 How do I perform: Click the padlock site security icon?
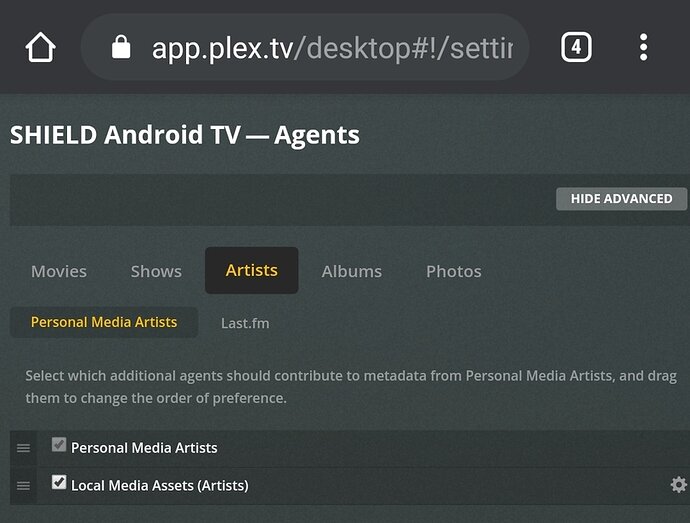(x=121, y=47)
